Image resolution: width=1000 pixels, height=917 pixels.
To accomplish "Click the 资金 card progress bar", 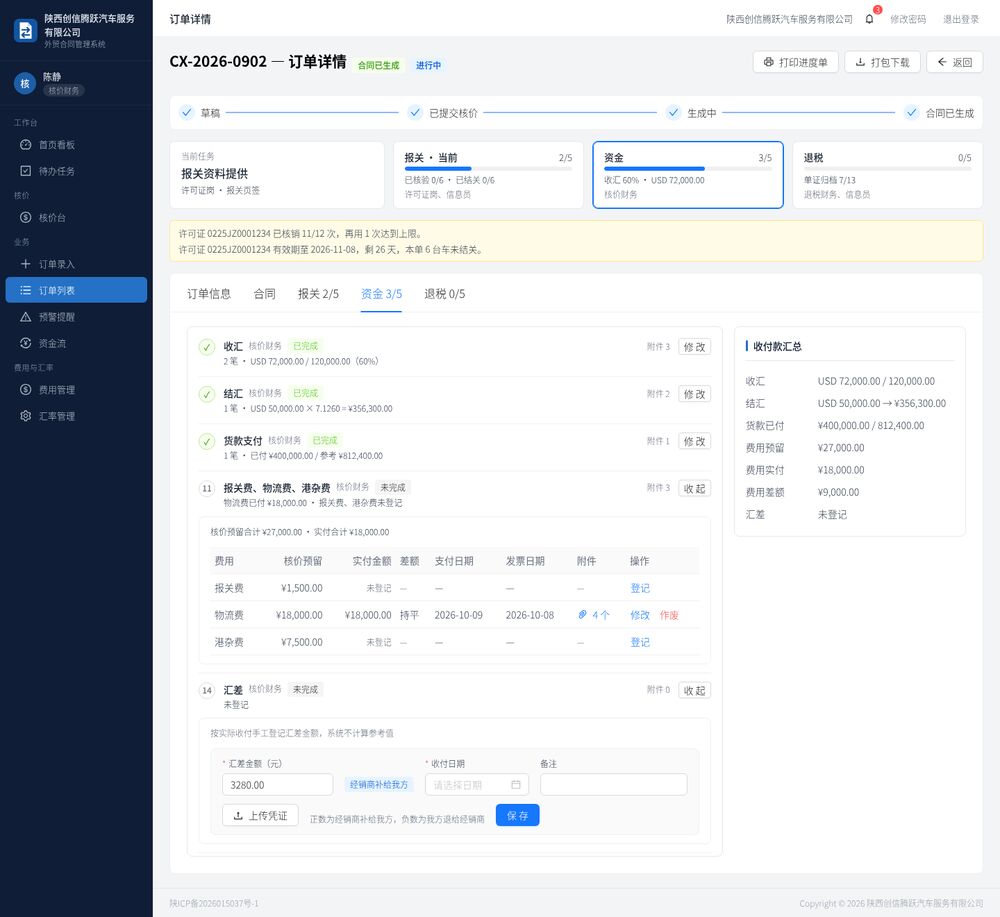I will [x=688, y=169].
